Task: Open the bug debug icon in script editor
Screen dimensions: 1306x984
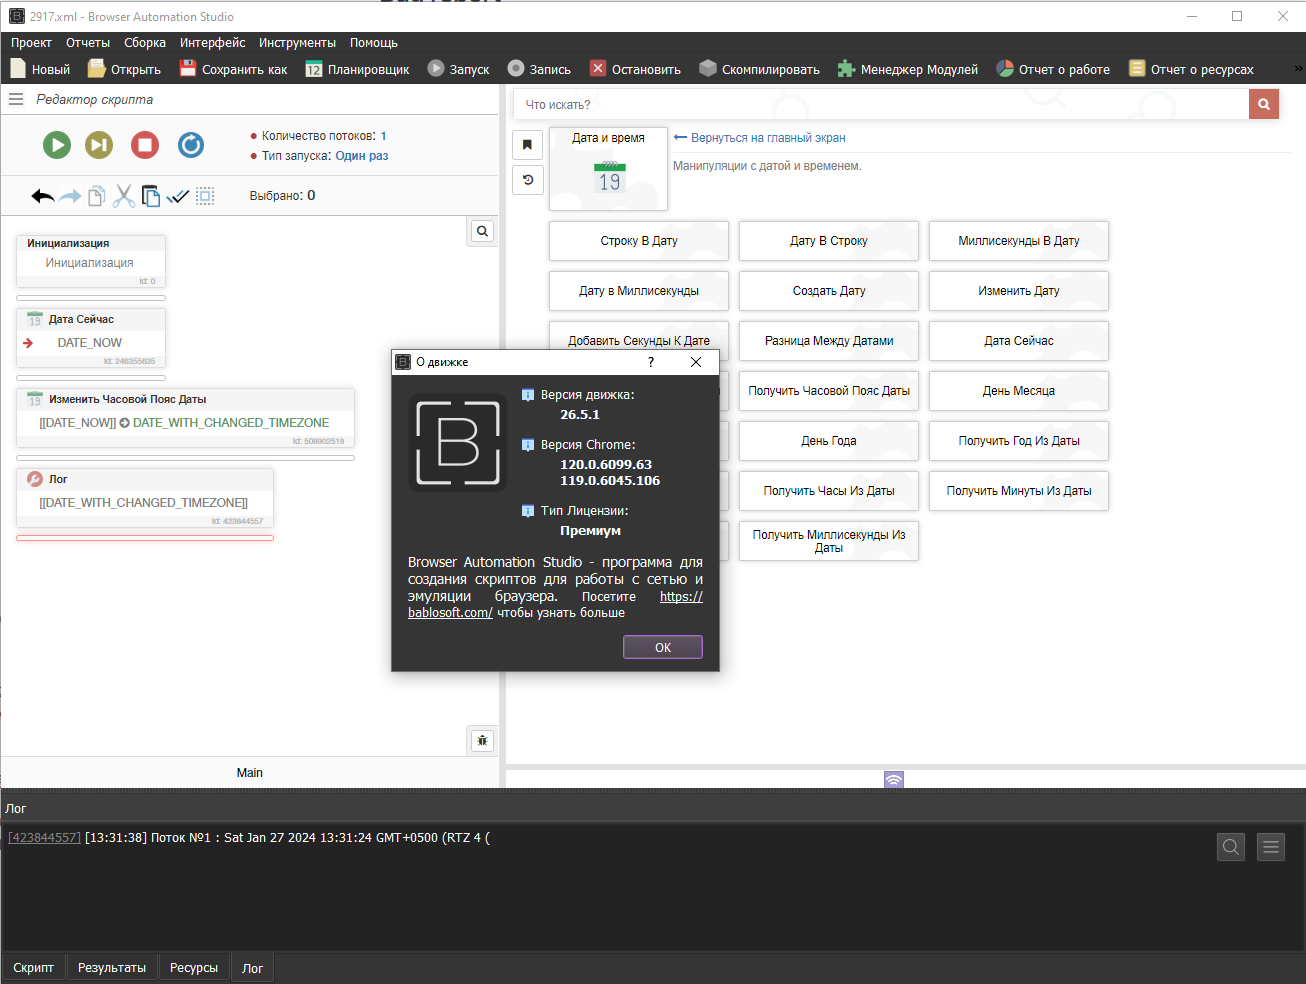Action: pyautogui.click(x=482, y=741)
